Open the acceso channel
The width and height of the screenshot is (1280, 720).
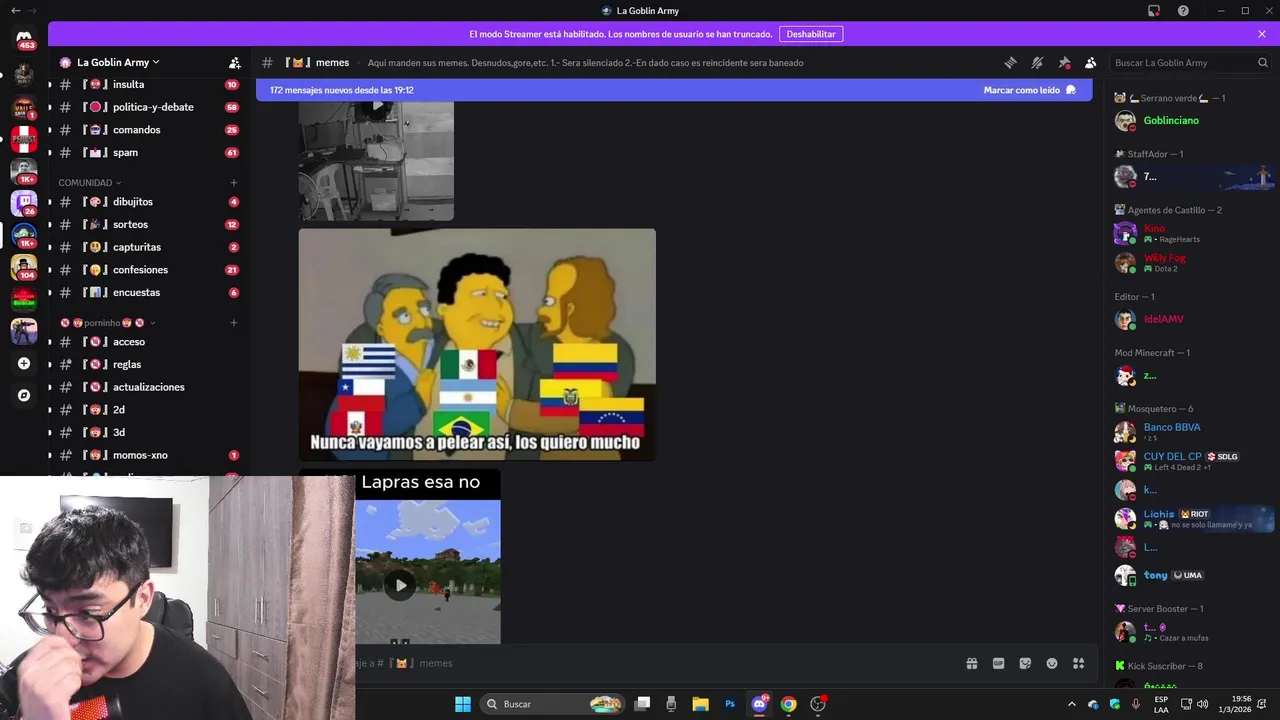point(149,342)
